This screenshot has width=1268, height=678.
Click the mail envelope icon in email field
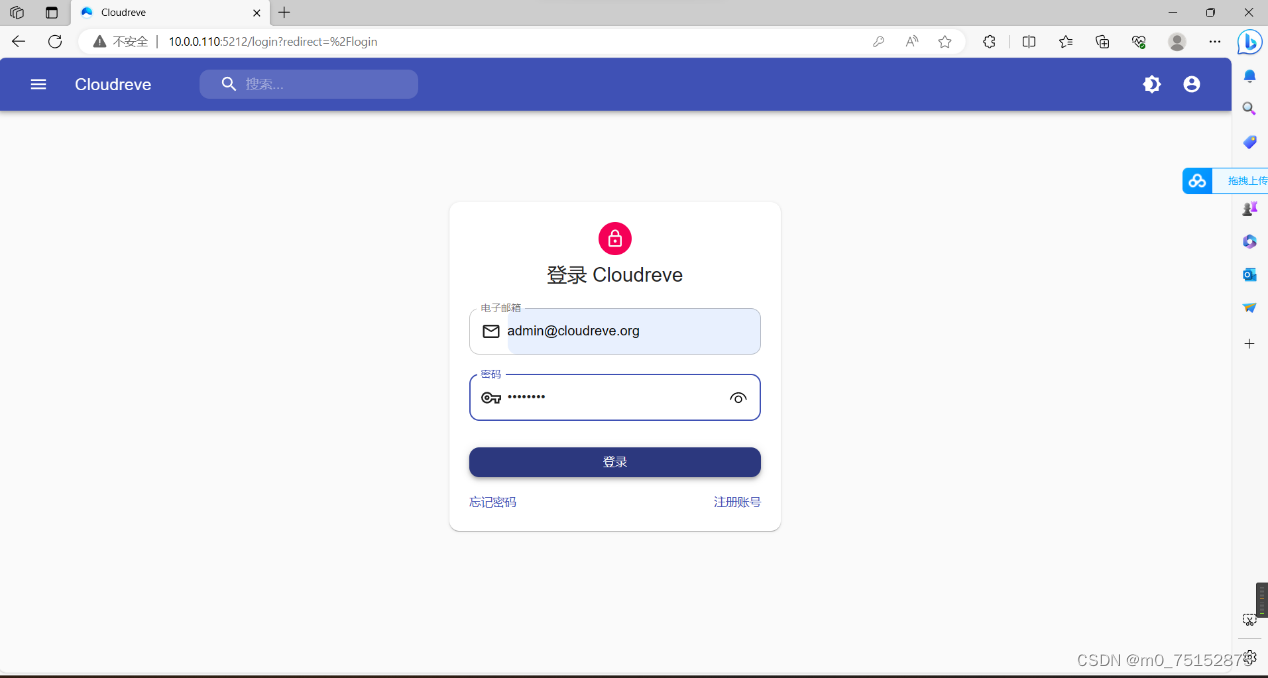tap(491, 331)
